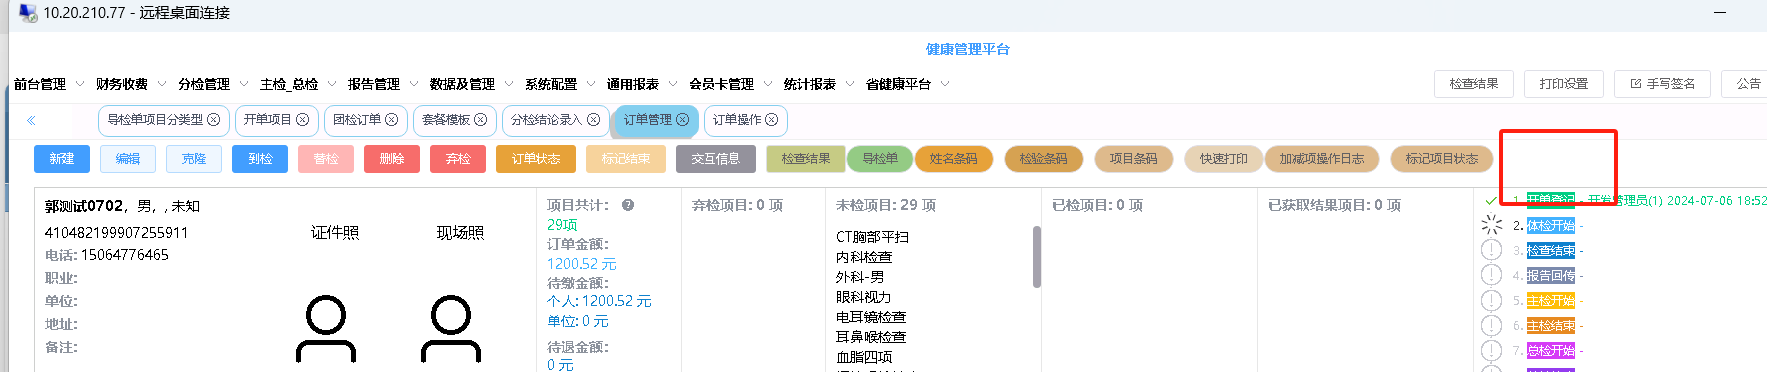This screenshot has height=372, width=1767.
Task: Select the 证件照 placeholder photo
Action: [x=326, y=328]
